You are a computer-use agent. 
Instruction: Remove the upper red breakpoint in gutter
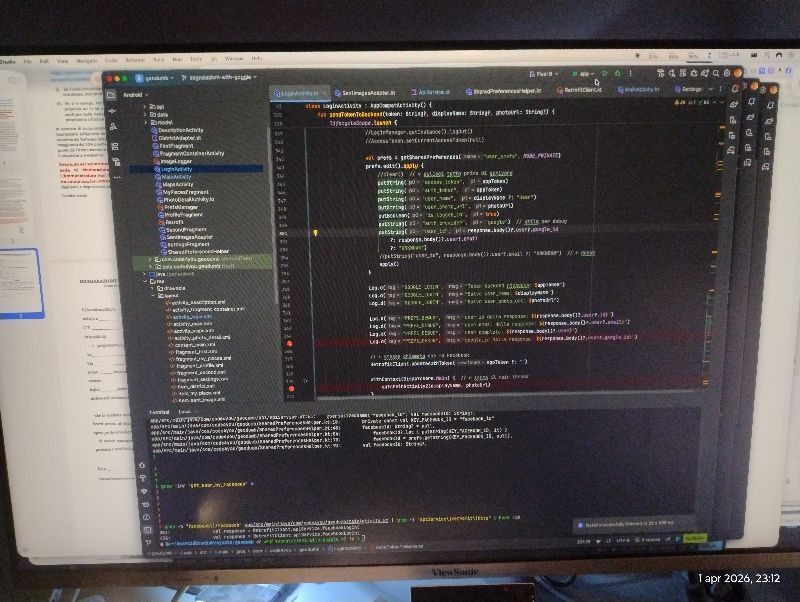[x=291, y=343]
